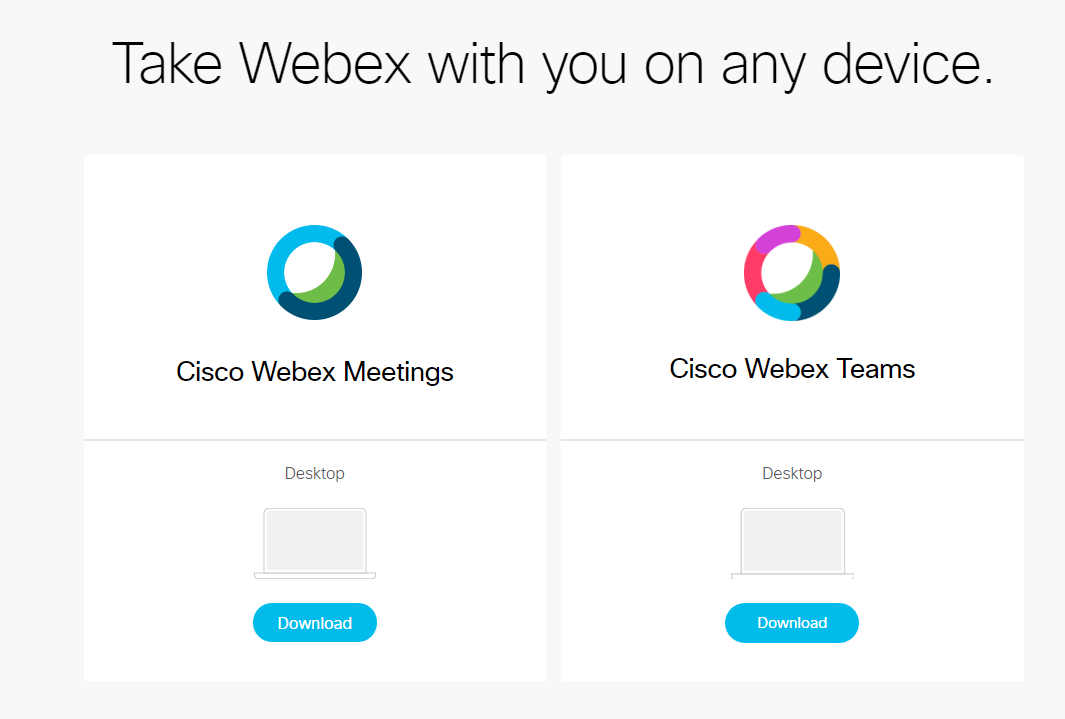1065x719 pixels.
Task: Click the Cisco Webex Meetings circular logo
Action: point(314,272)
